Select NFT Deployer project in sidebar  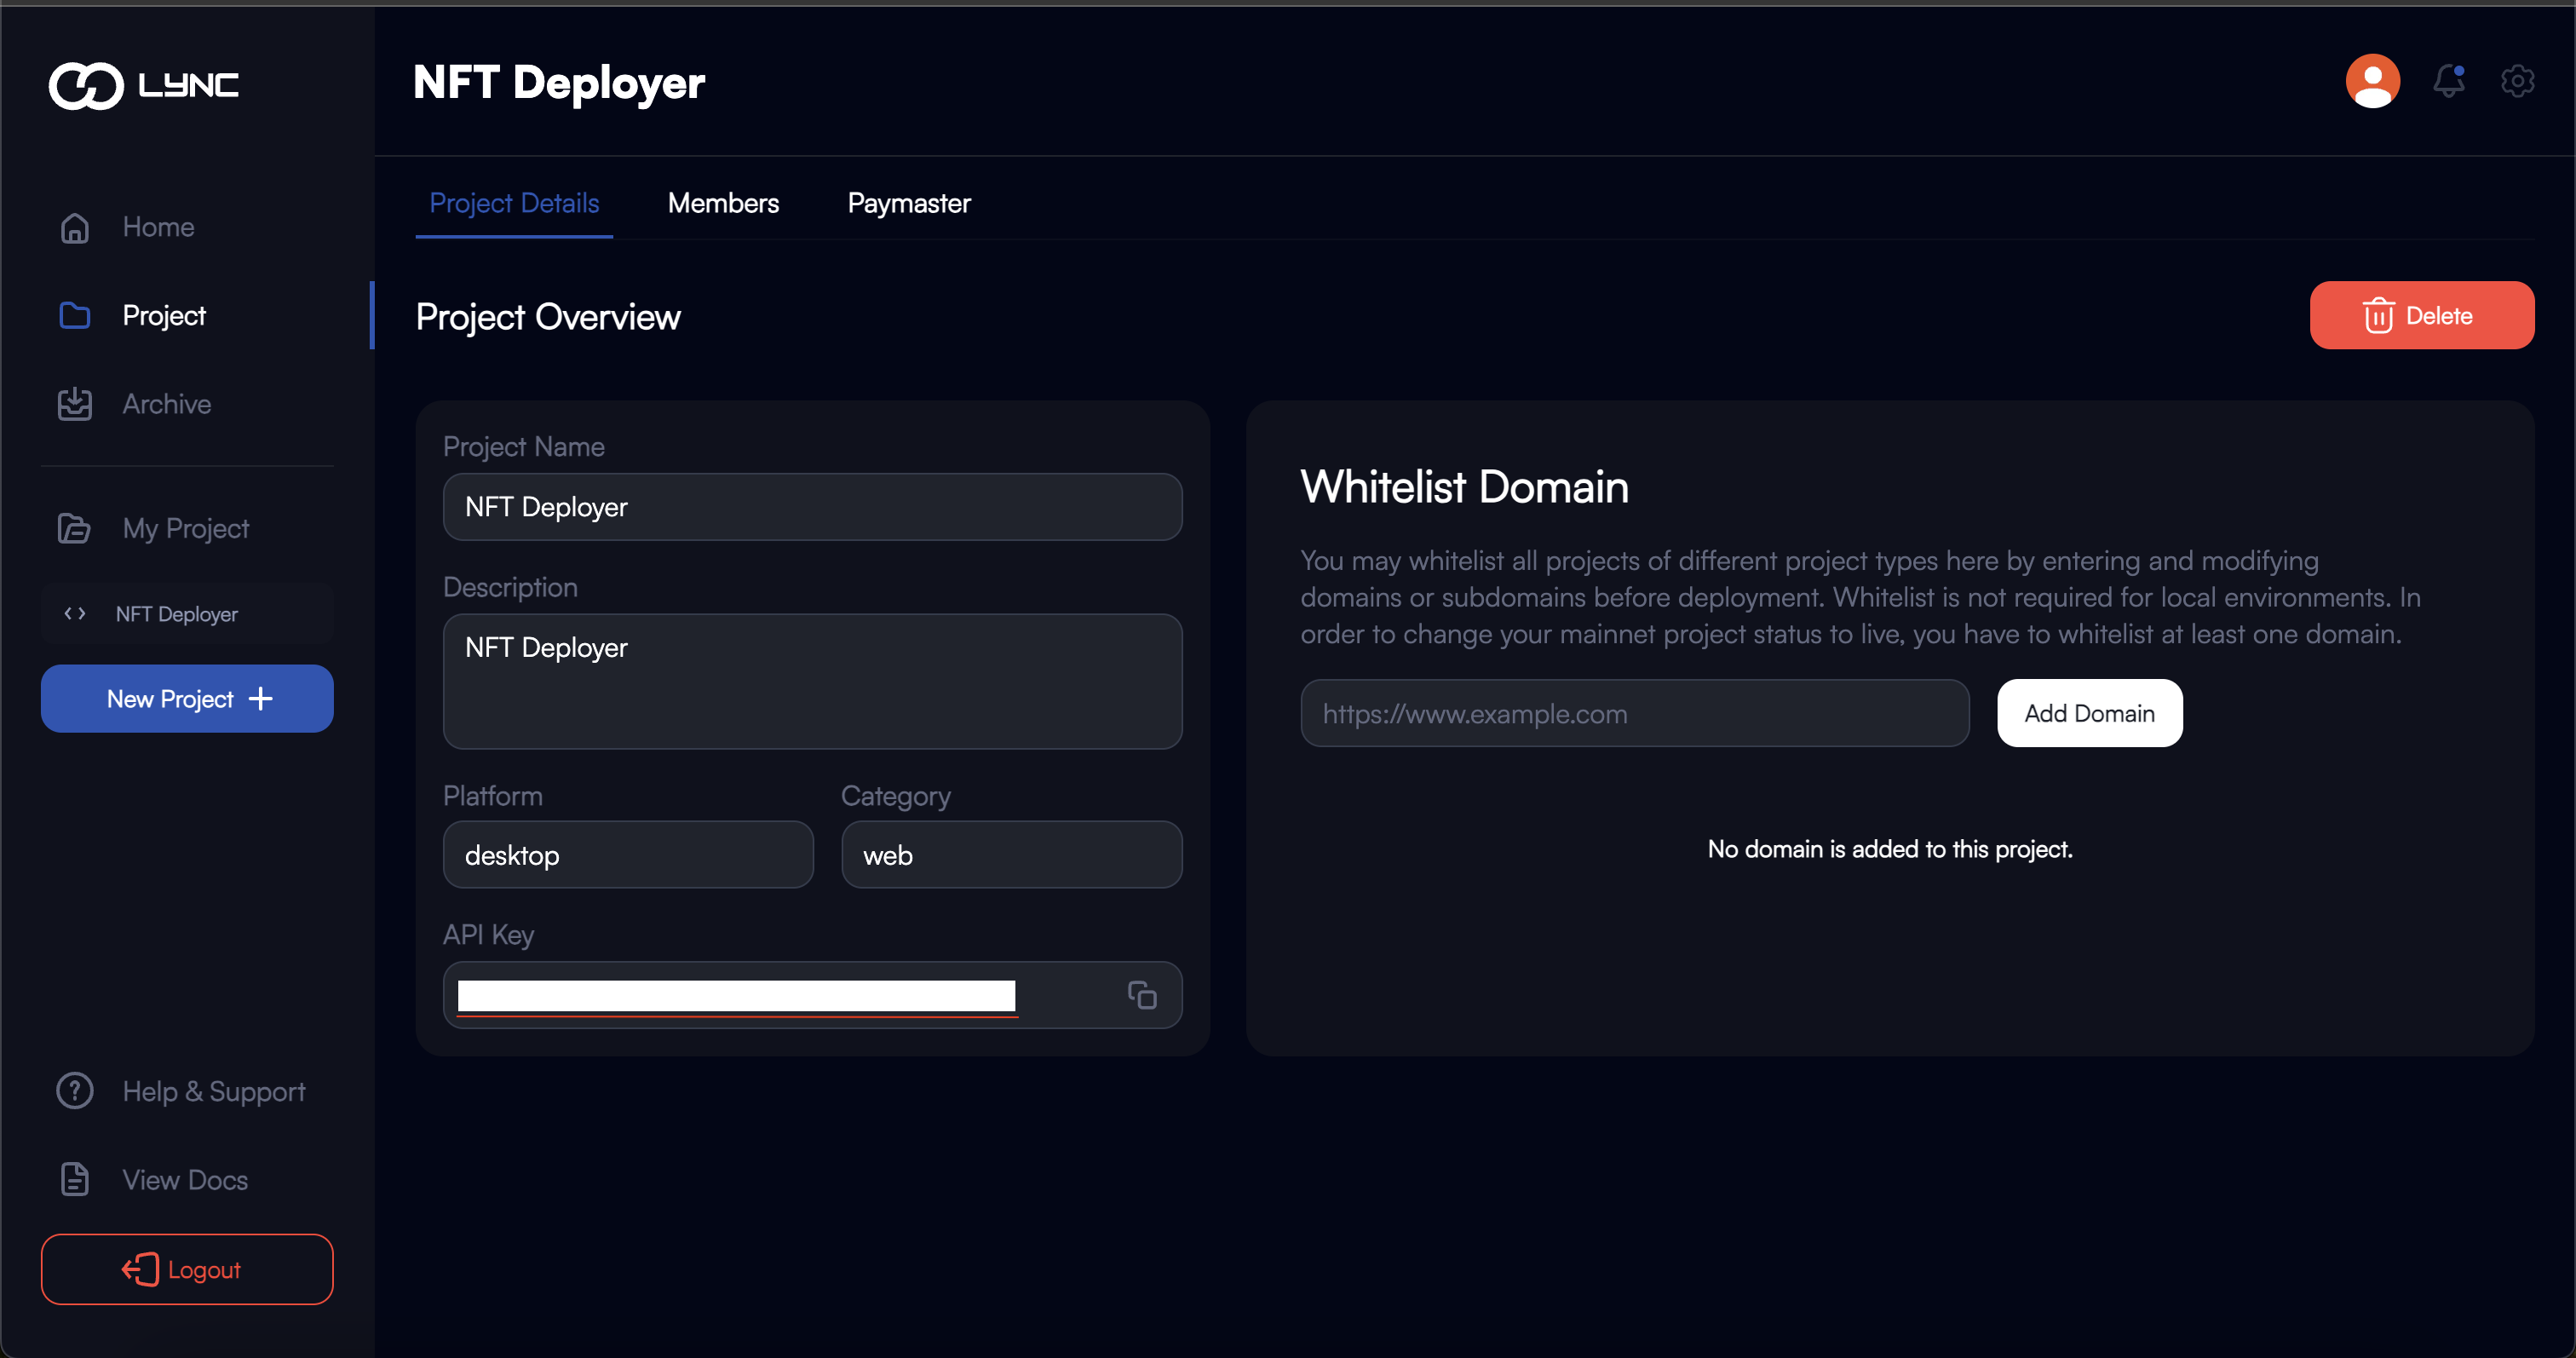(x=186, y=614)
